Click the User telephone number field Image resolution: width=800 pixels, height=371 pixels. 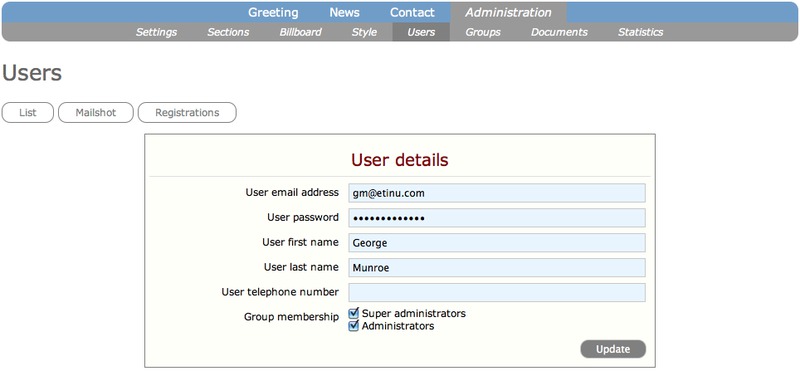tap(497, 292)
